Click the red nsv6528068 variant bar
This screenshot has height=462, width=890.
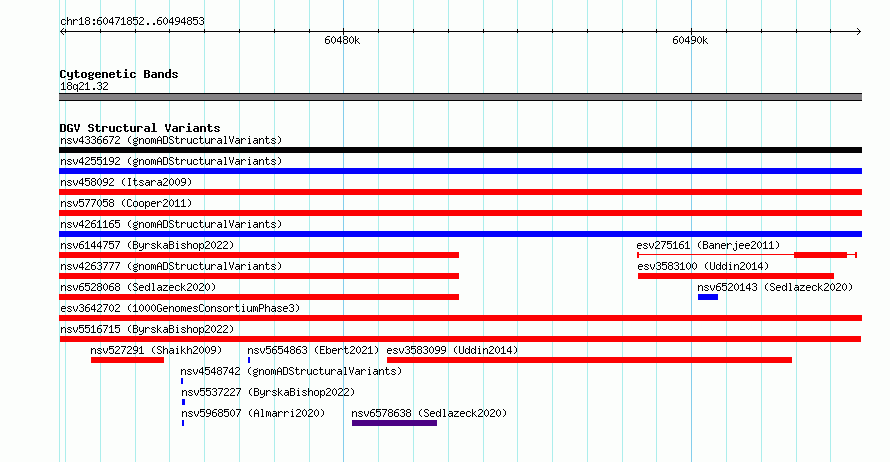point(259,297)
